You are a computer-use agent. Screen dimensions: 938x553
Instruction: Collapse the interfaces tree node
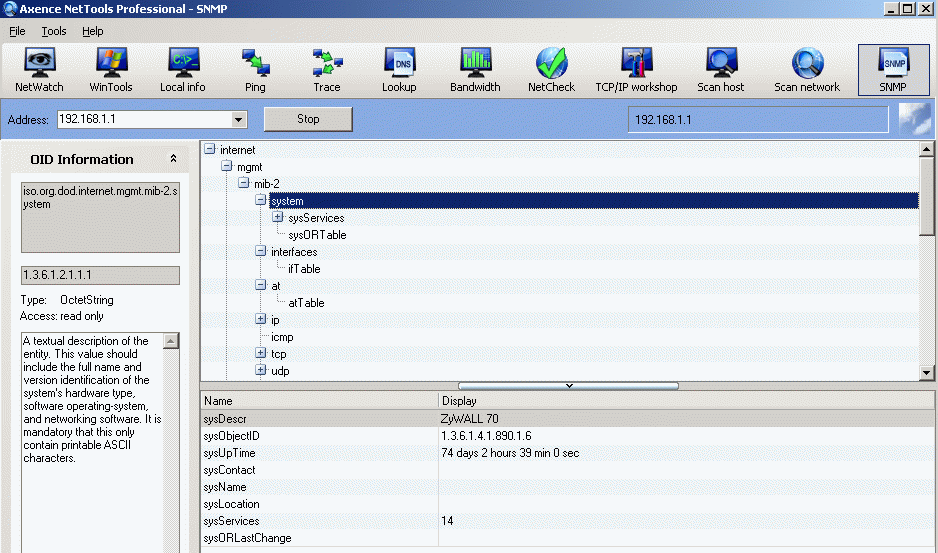[x=261, y=251]
